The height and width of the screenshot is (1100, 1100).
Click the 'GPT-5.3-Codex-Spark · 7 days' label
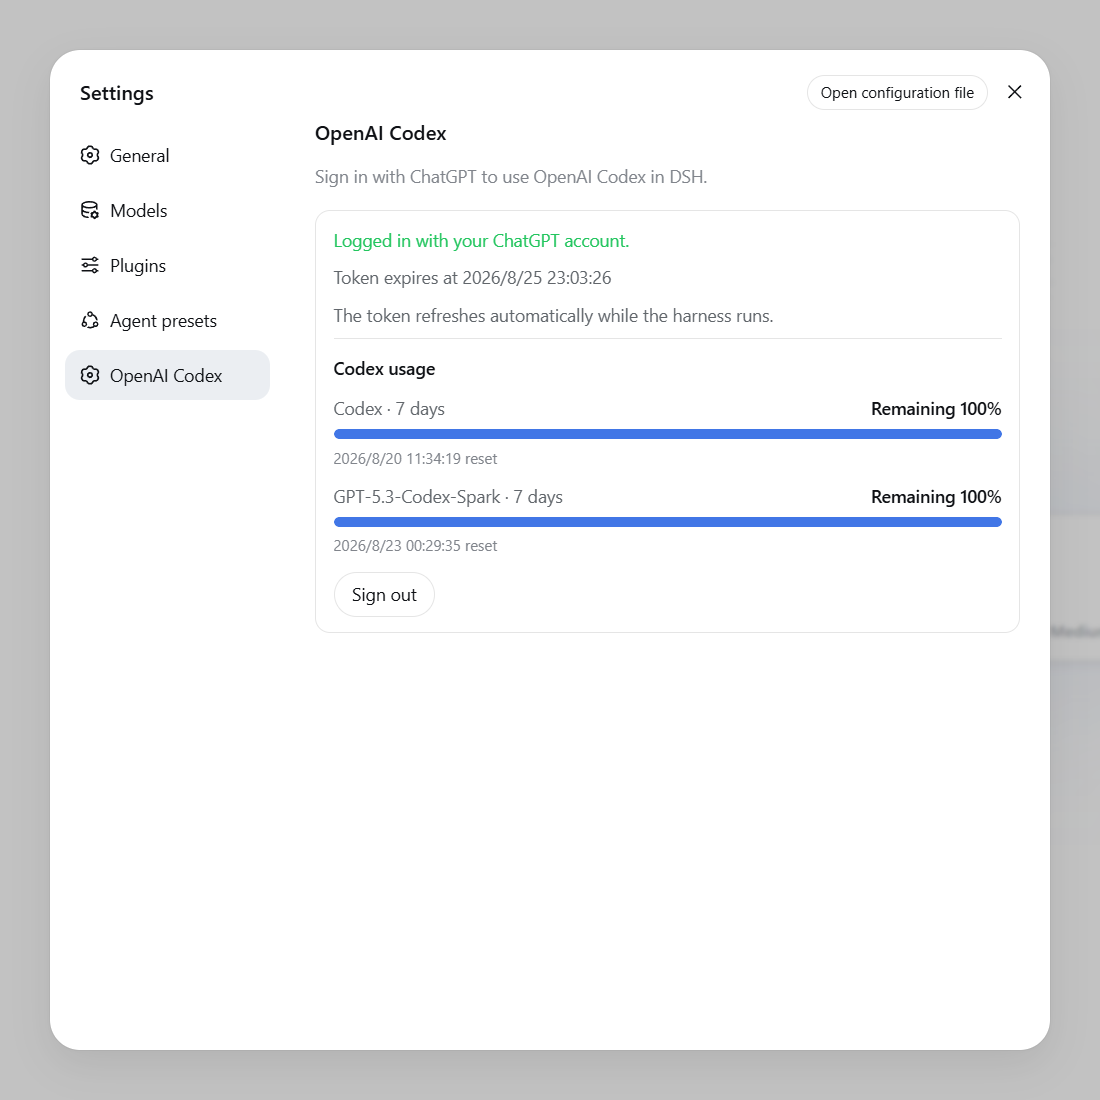click(x=448, y=497)
